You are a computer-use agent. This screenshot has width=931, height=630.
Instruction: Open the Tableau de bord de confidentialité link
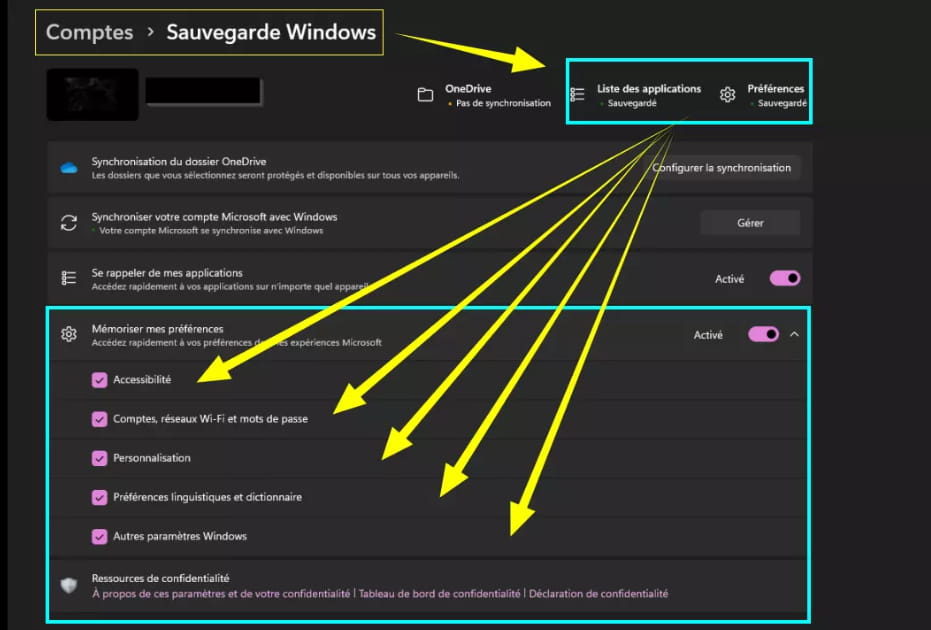(x=439, y=594)
